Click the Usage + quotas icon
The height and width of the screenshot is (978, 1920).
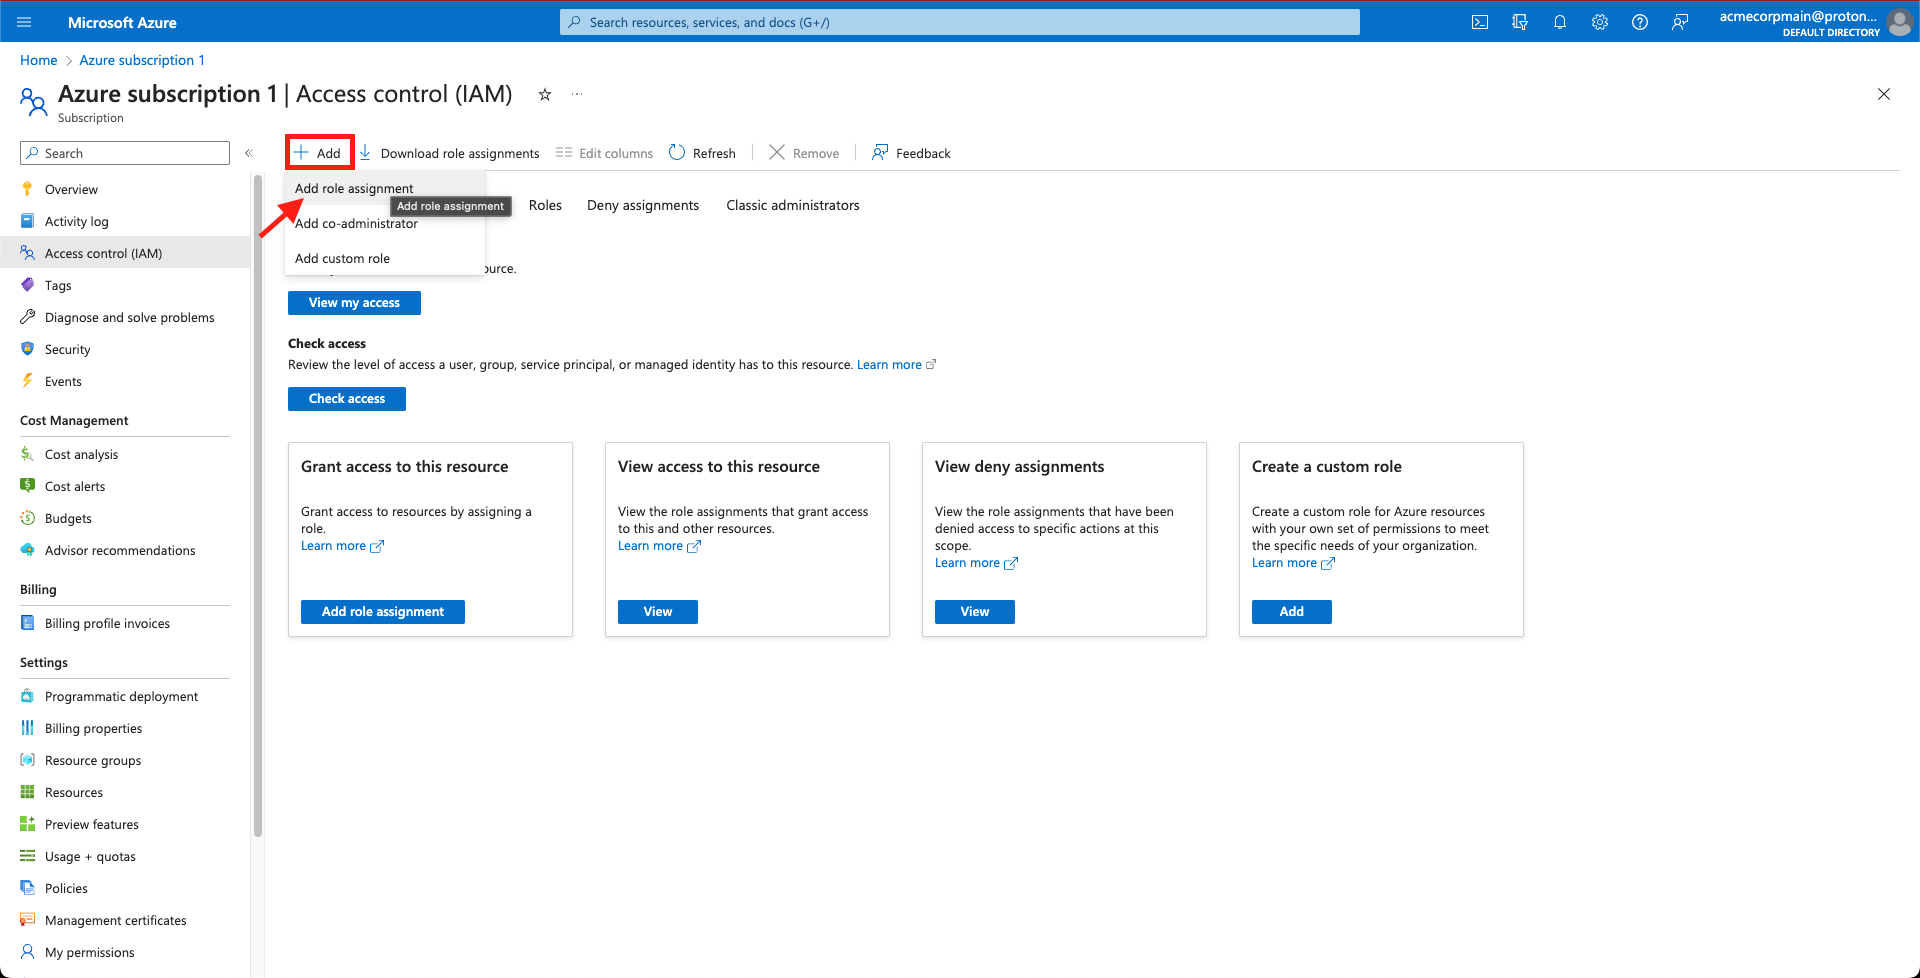coord(27,856)
